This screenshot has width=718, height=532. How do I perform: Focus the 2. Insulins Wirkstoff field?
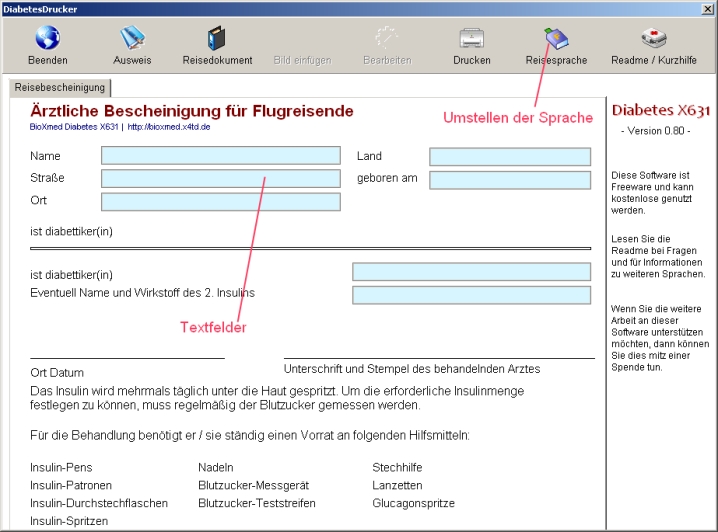click(471, 295)
